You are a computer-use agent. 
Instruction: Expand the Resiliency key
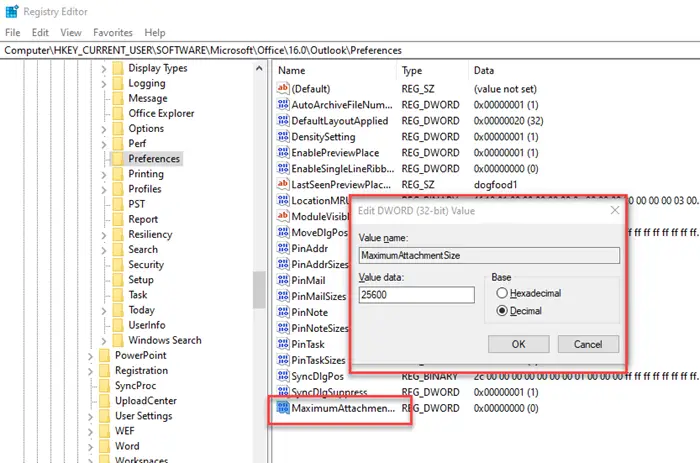pos(103,235)
